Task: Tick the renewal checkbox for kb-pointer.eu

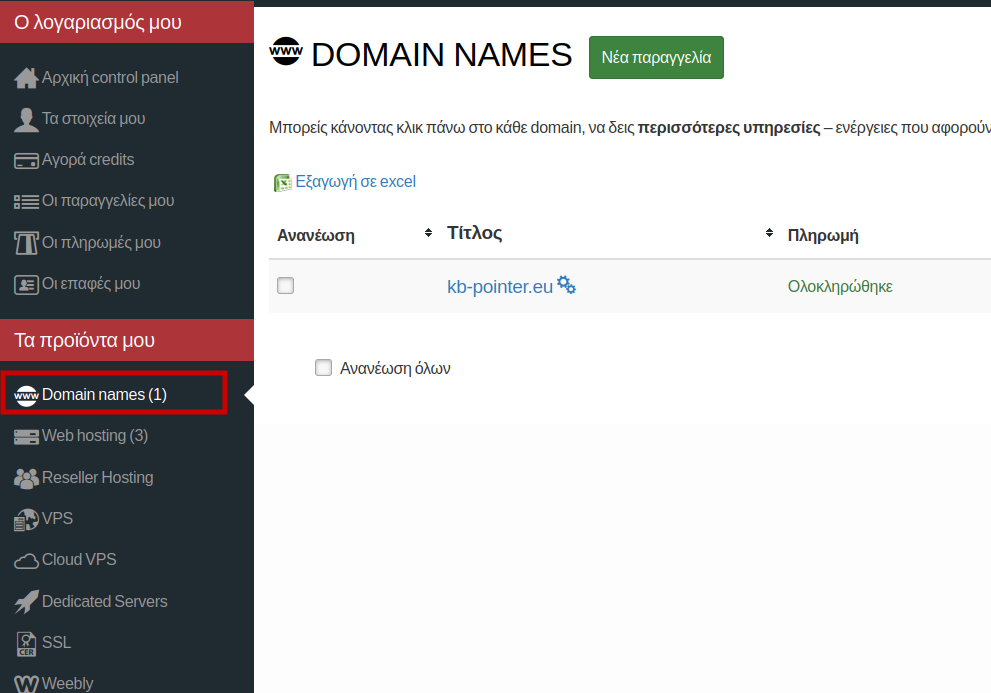Action: point(286,286)
